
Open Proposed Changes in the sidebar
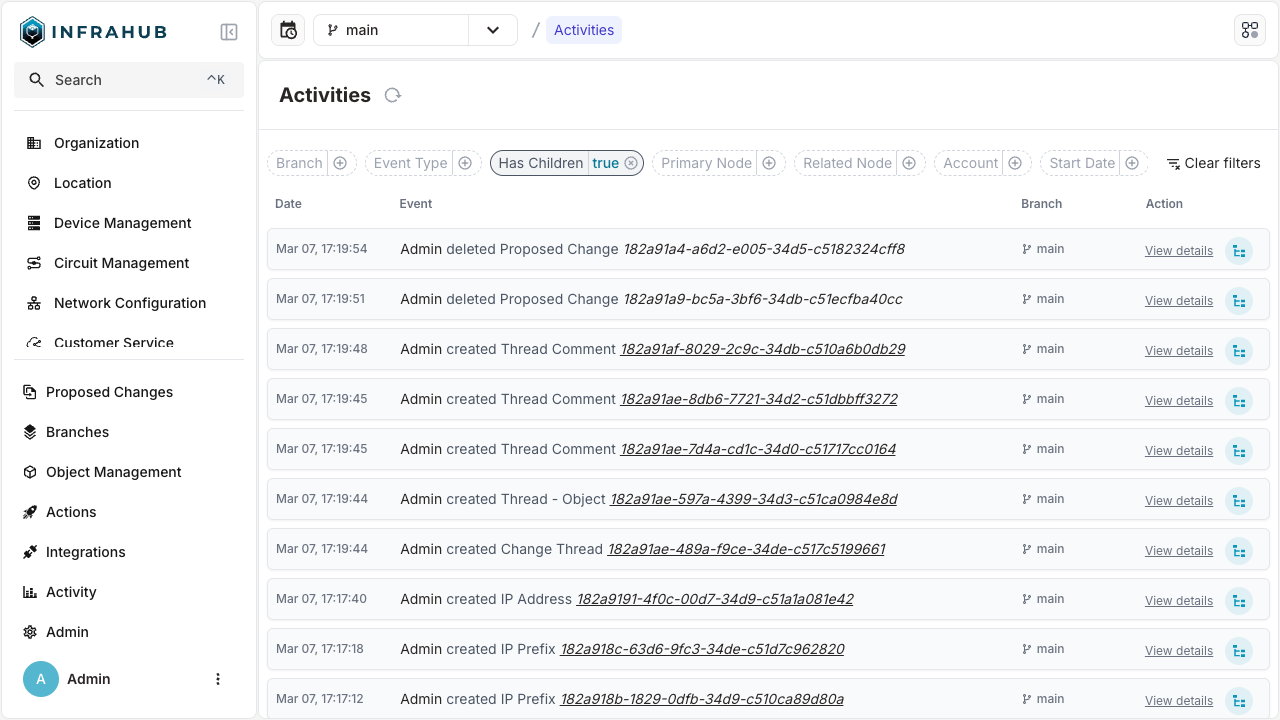(x=109, y=392)
